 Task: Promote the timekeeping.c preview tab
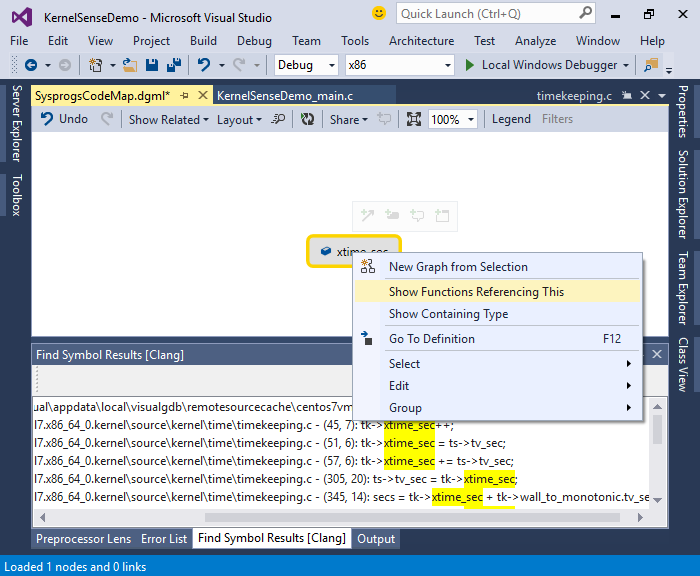627,96
